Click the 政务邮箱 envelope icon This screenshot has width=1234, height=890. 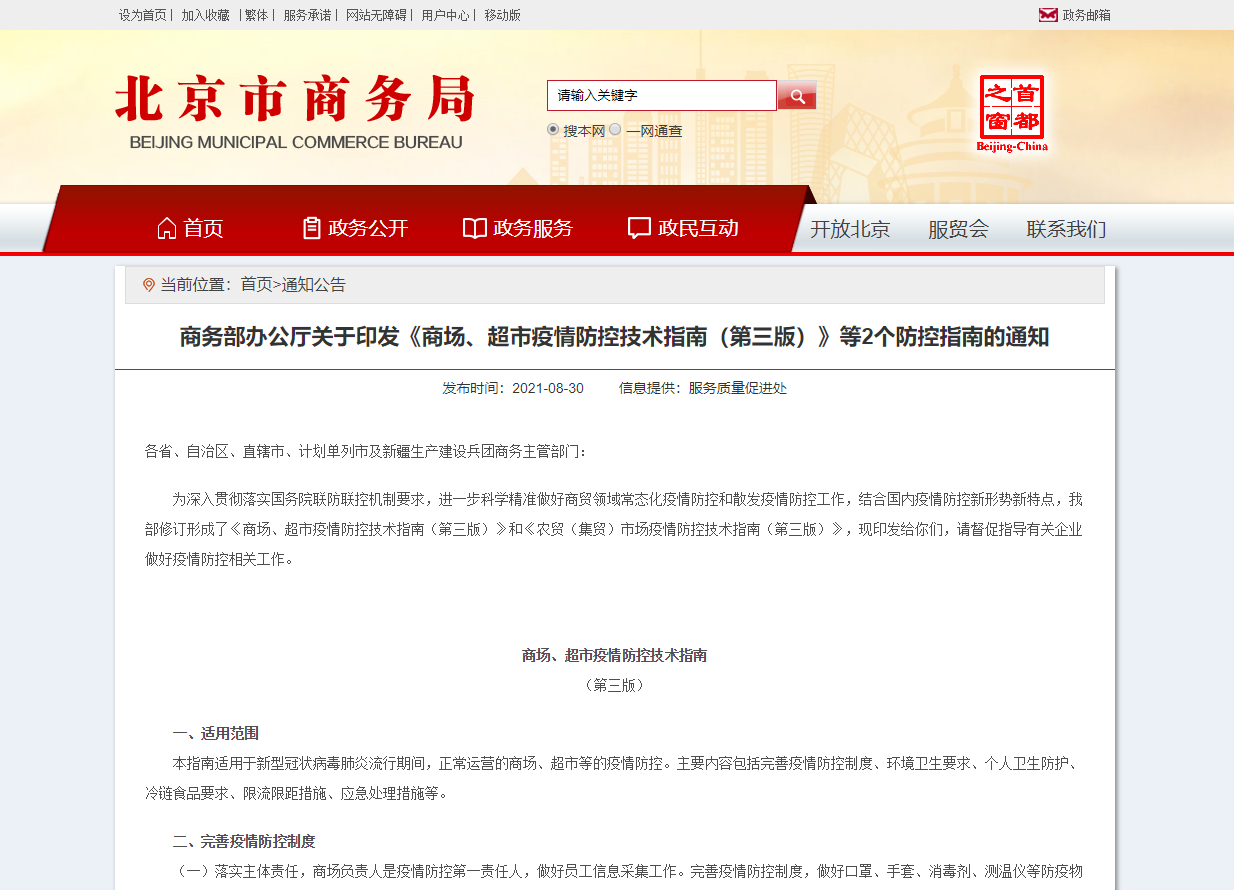click(x=1048, y=15)
